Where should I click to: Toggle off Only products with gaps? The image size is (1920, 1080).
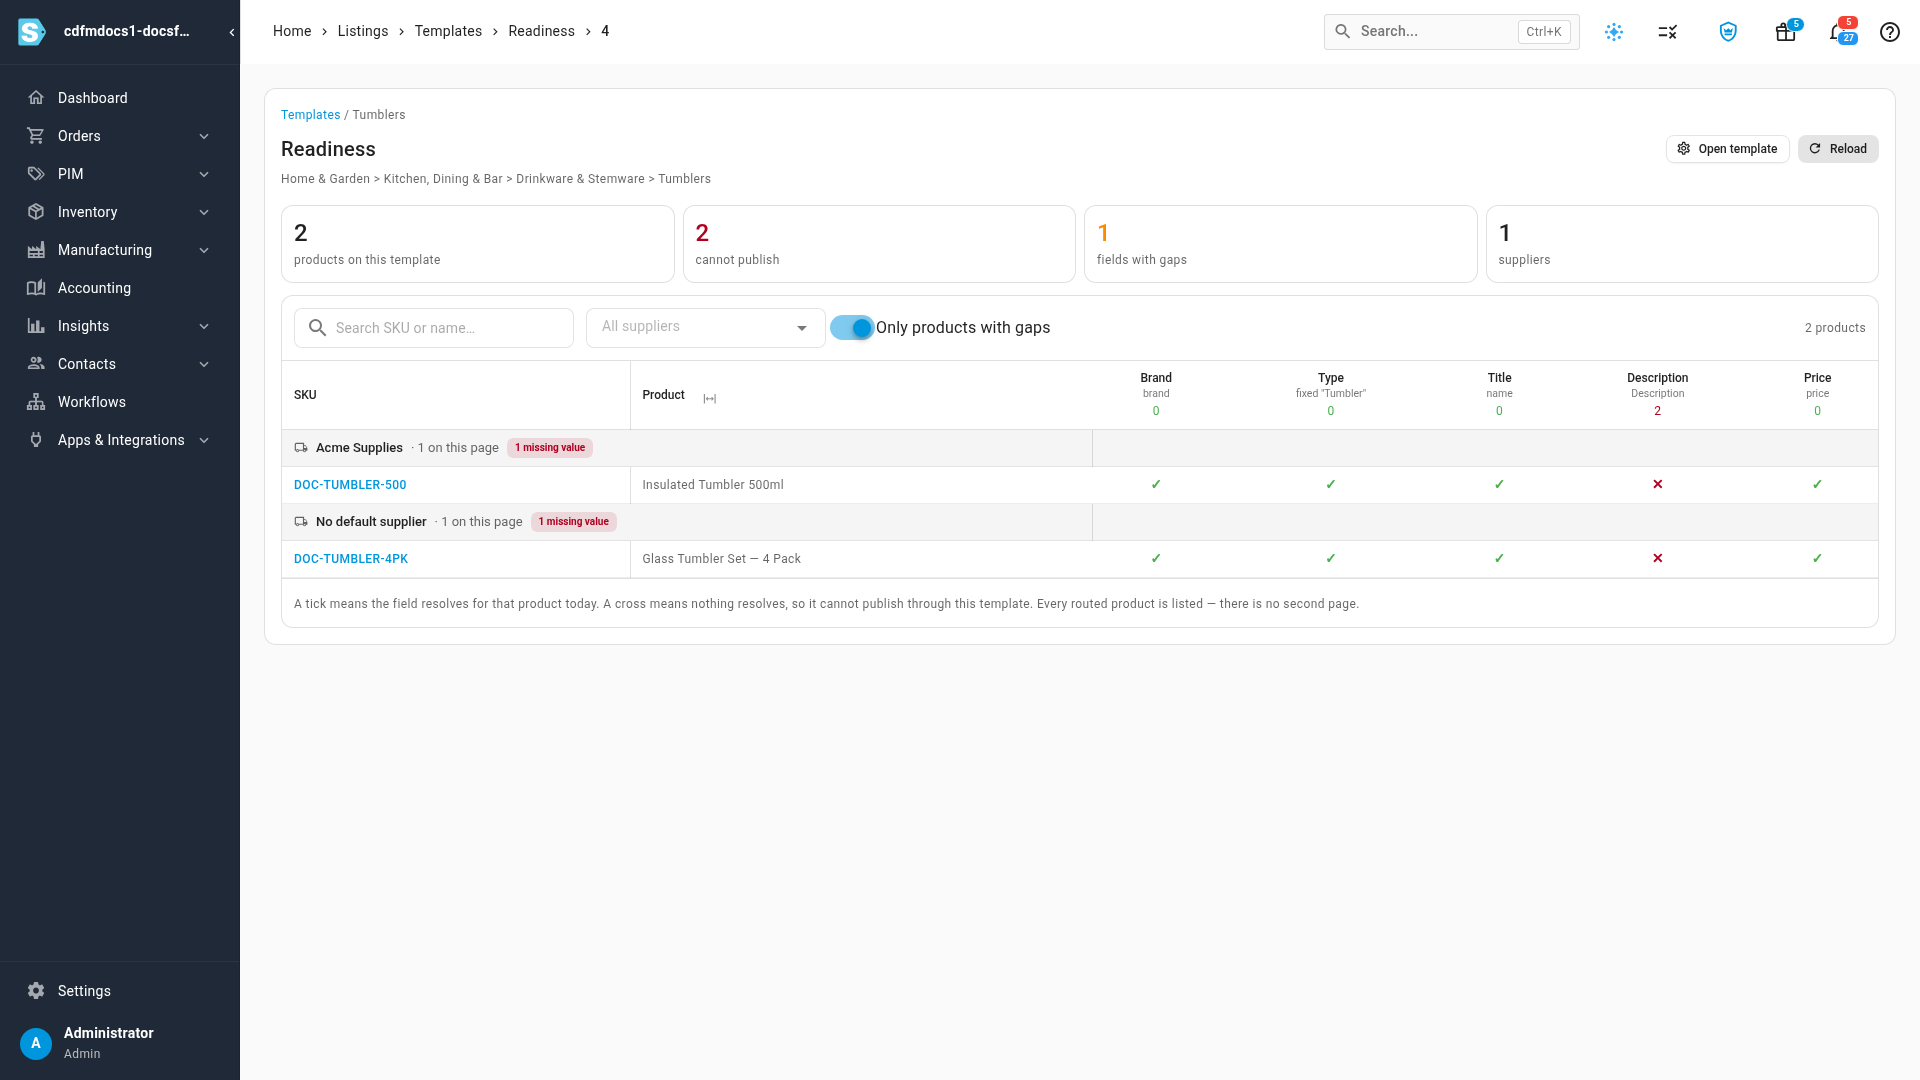(x=852, y=328)
